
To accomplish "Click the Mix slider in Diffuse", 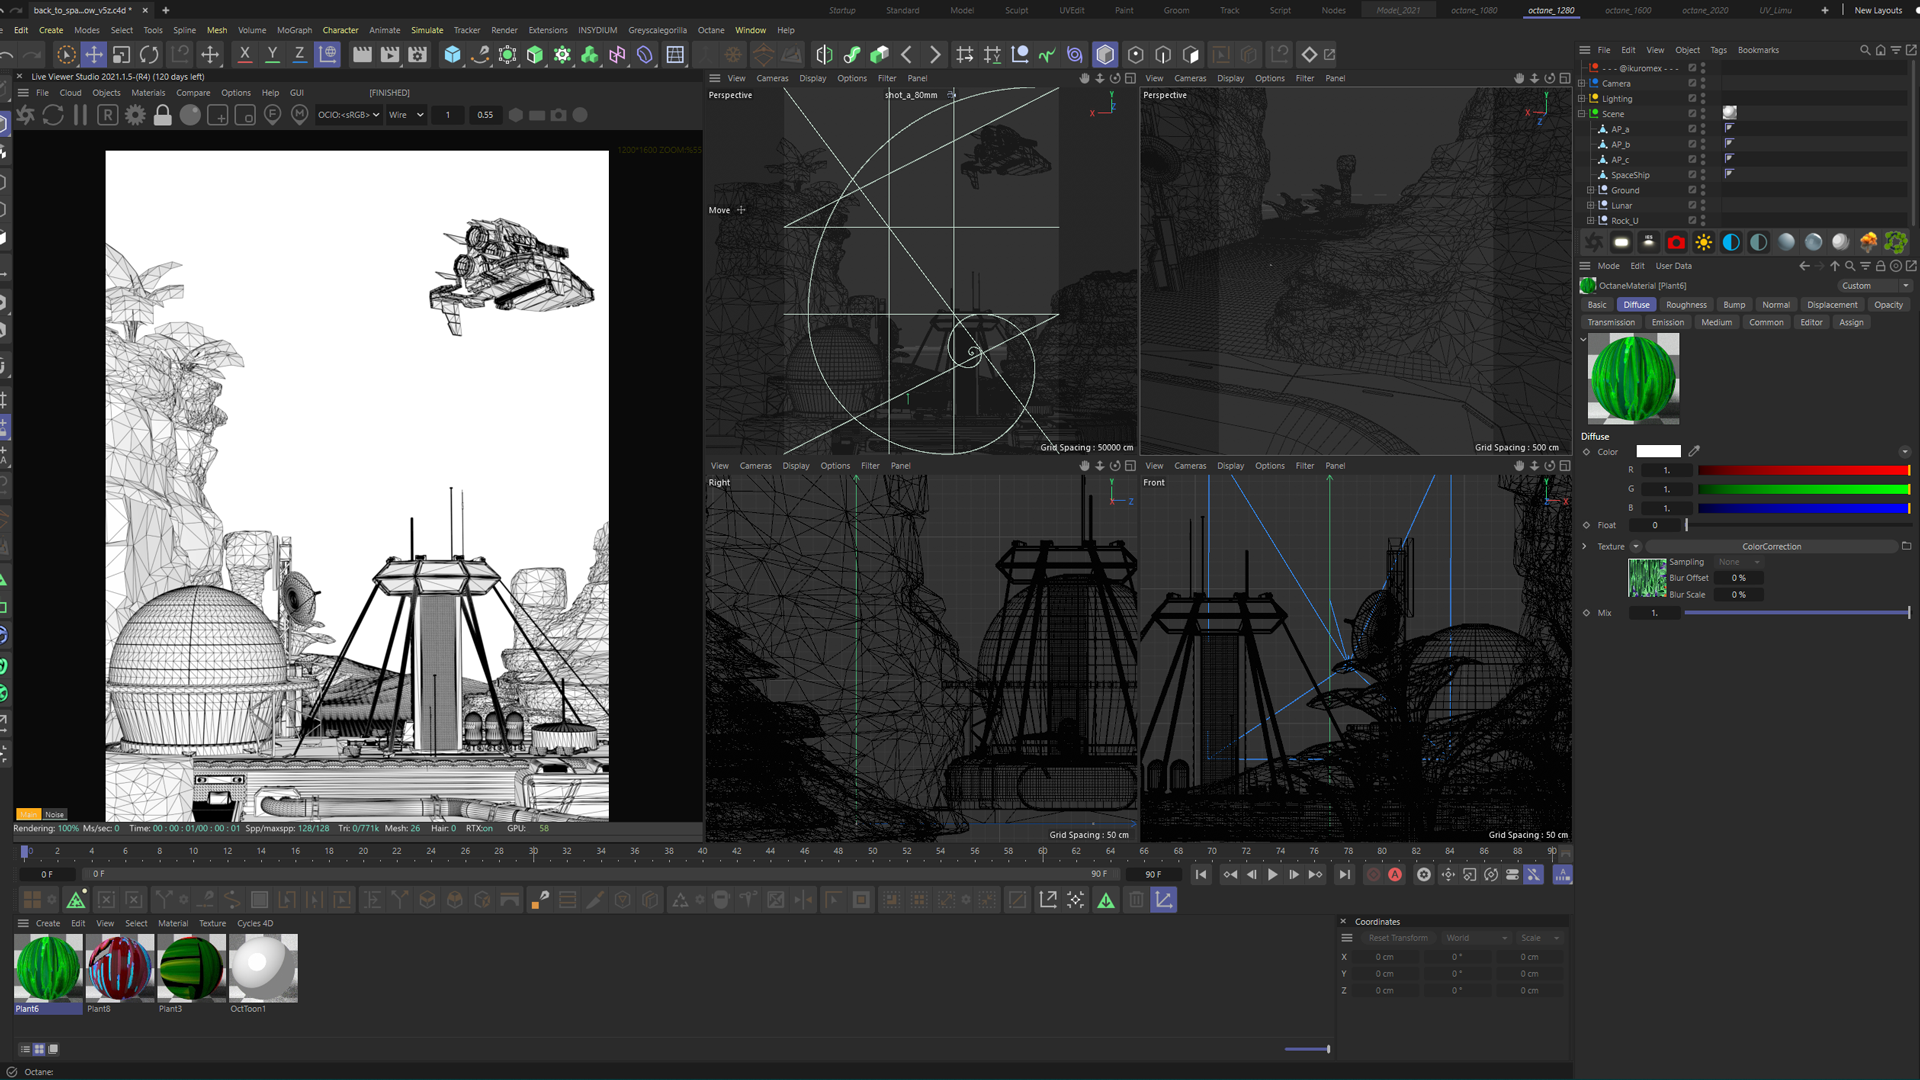I will coord(1796,613).
